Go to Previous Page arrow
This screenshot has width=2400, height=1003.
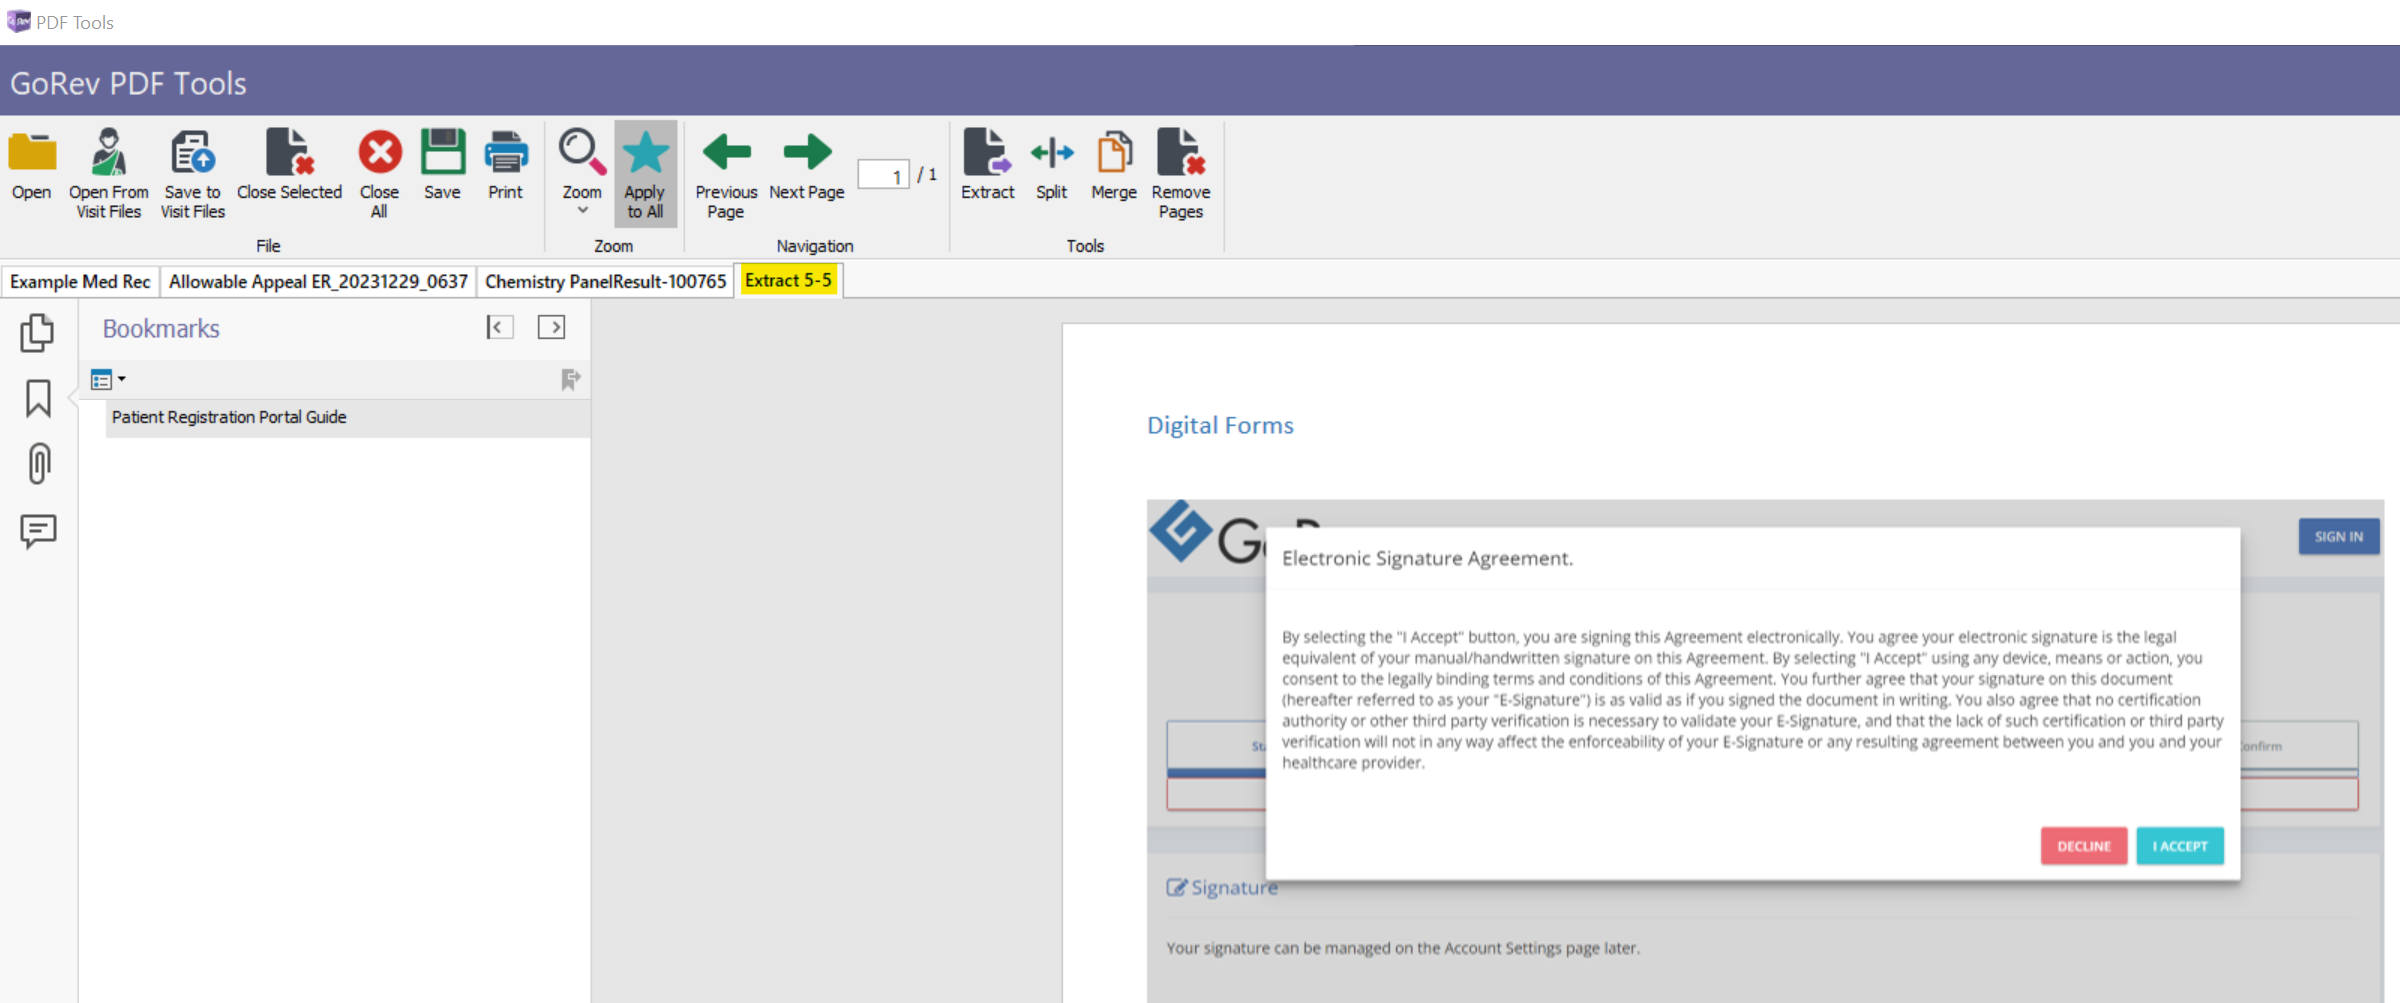(726, 173)
